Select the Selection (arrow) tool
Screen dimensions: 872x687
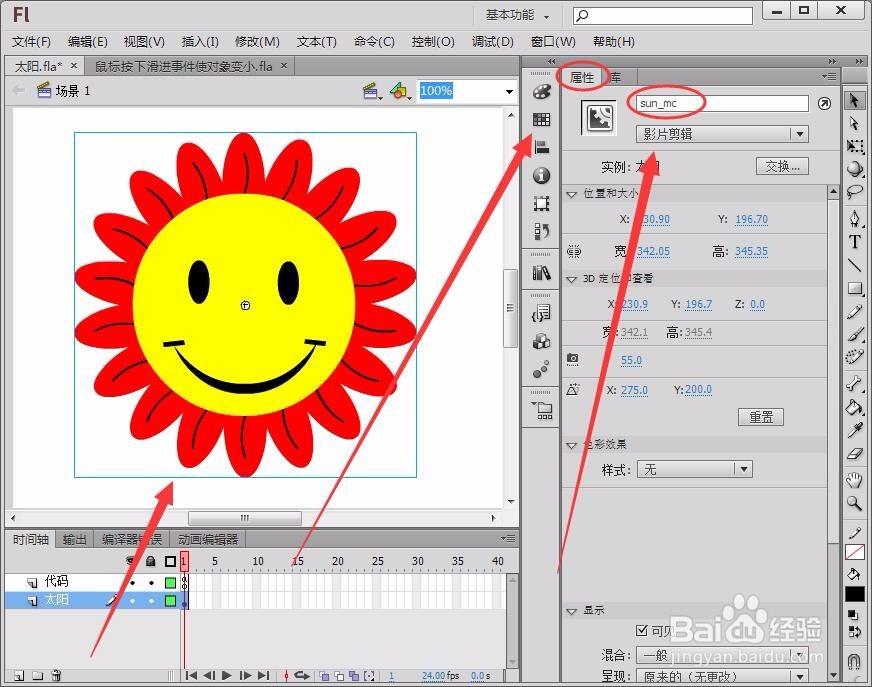(855, 101)
